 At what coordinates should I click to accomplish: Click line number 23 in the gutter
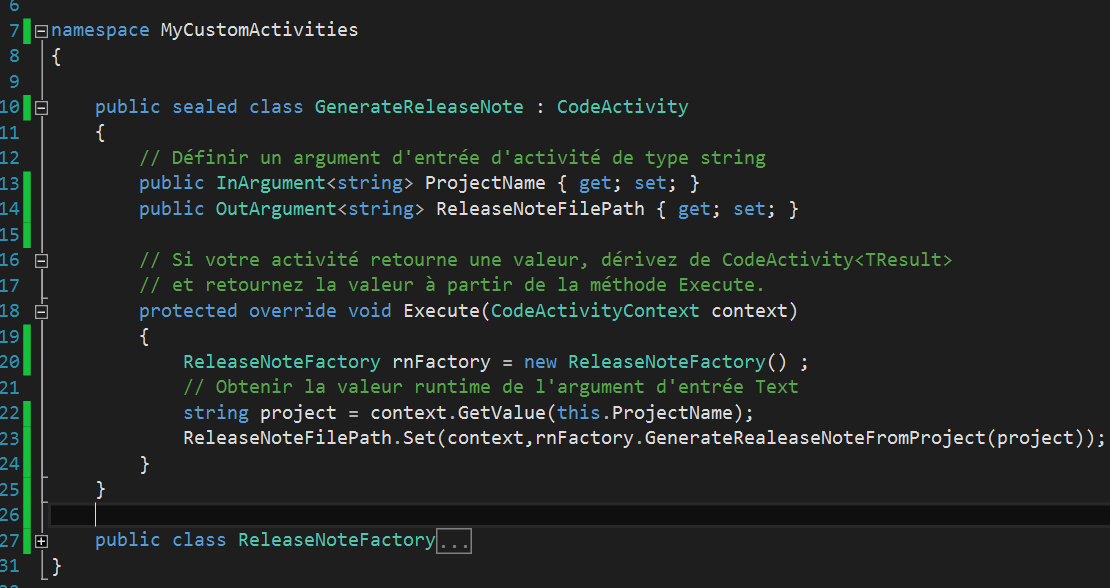pos(10,439)
